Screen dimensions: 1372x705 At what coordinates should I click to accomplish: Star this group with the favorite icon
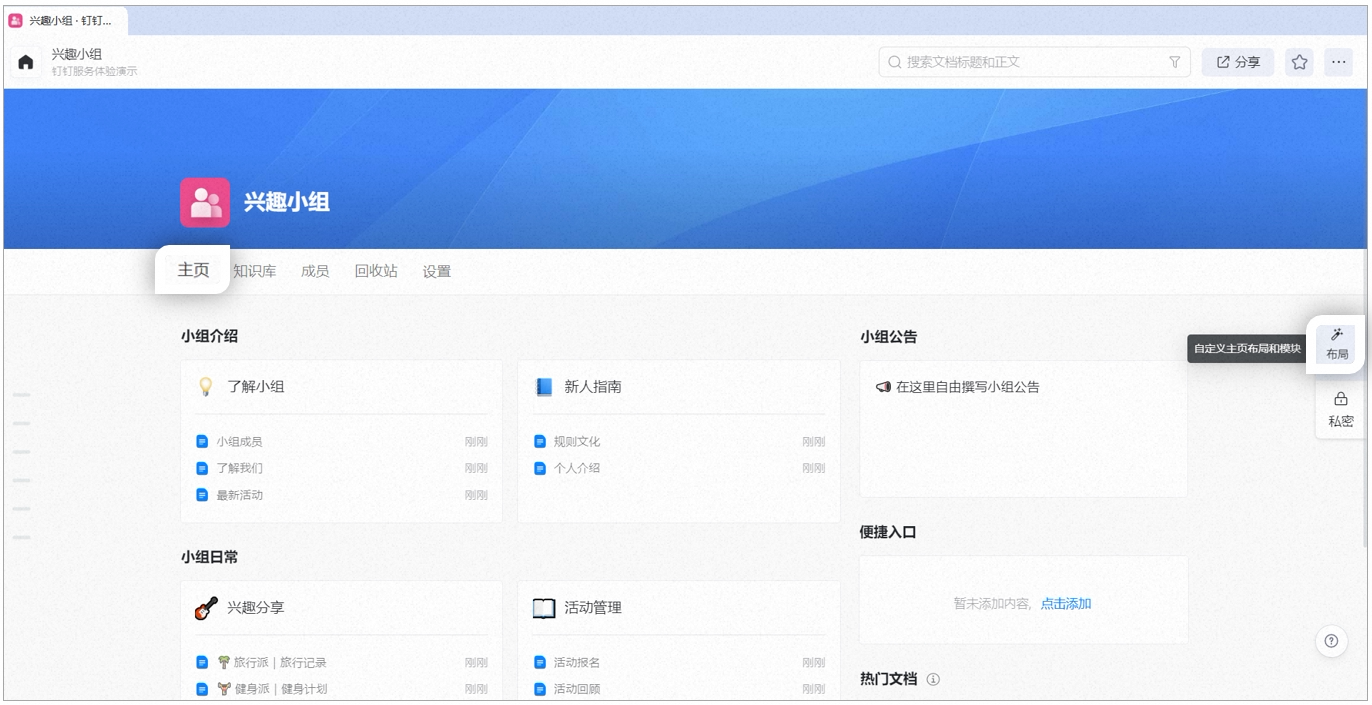(x=1299, y=62)
